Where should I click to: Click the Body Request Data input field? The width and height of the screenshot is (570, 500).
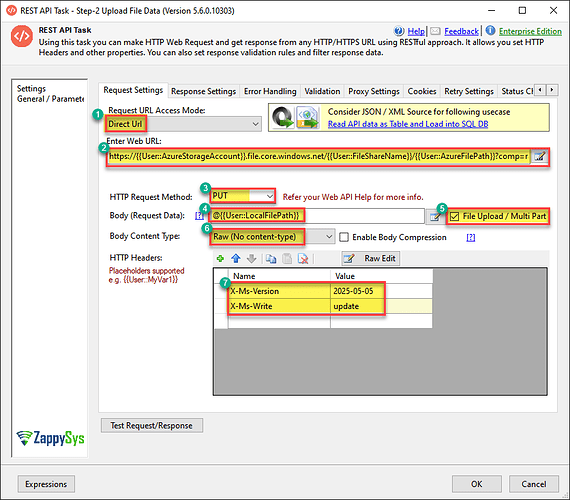(317, 216)
